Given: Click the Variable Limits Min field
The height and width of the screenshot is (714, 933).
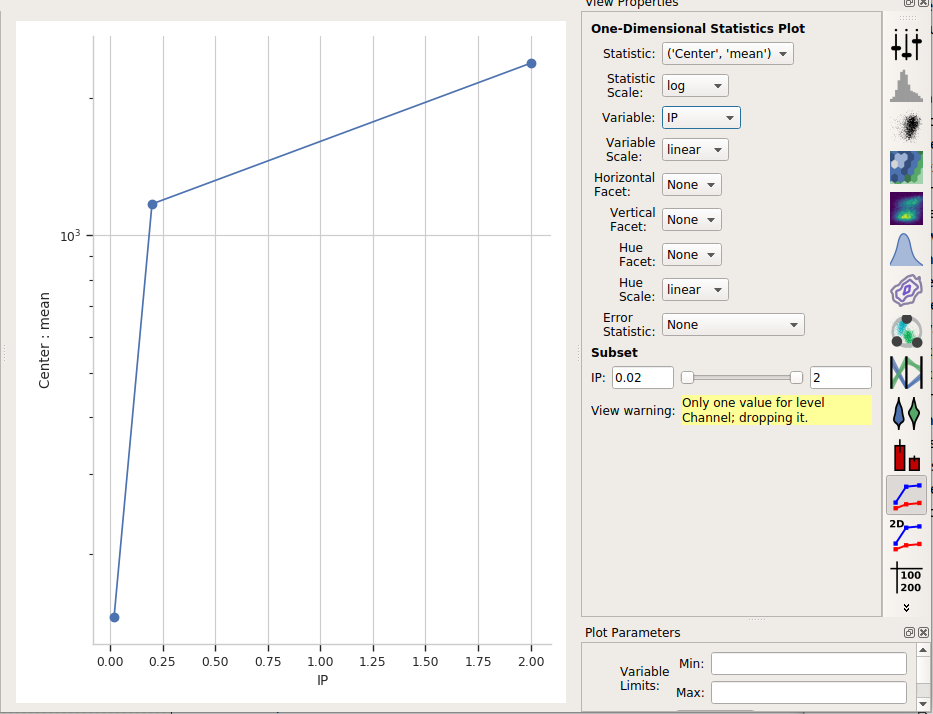Looking at the screenshot, I should [x=809, y=663].
